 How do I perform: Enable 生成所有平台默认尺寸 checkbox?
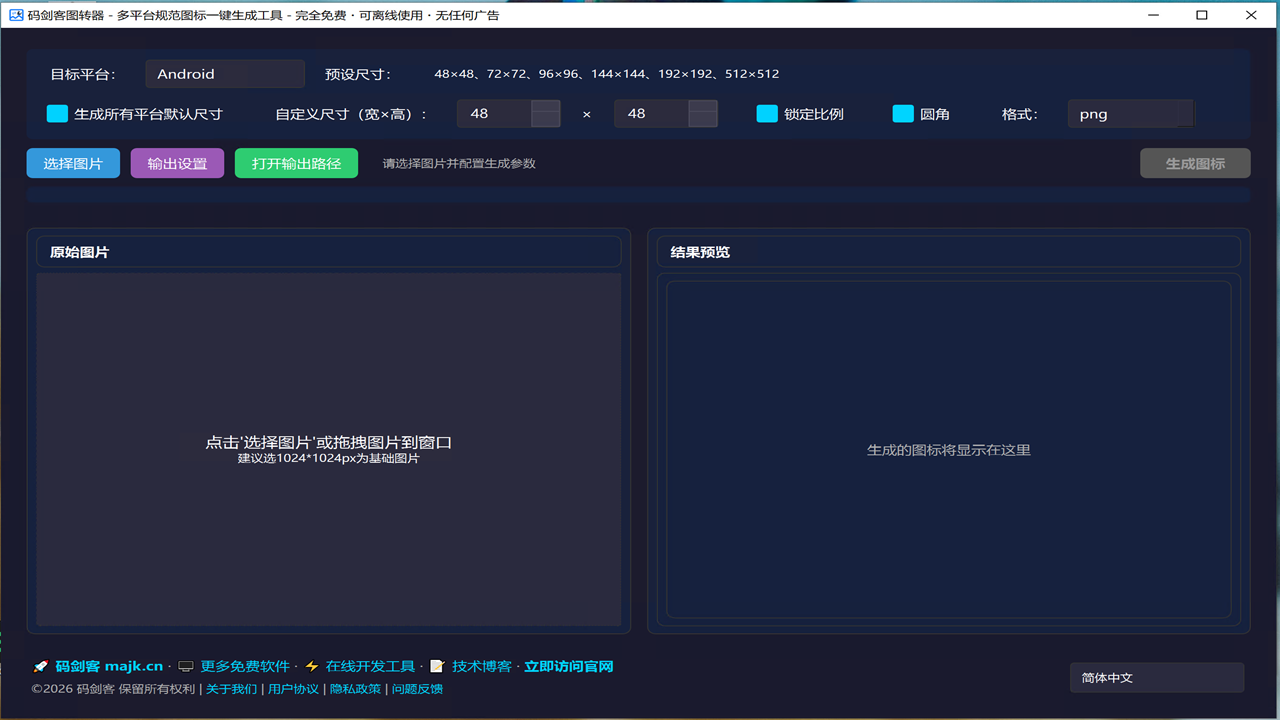click(57, 114)
